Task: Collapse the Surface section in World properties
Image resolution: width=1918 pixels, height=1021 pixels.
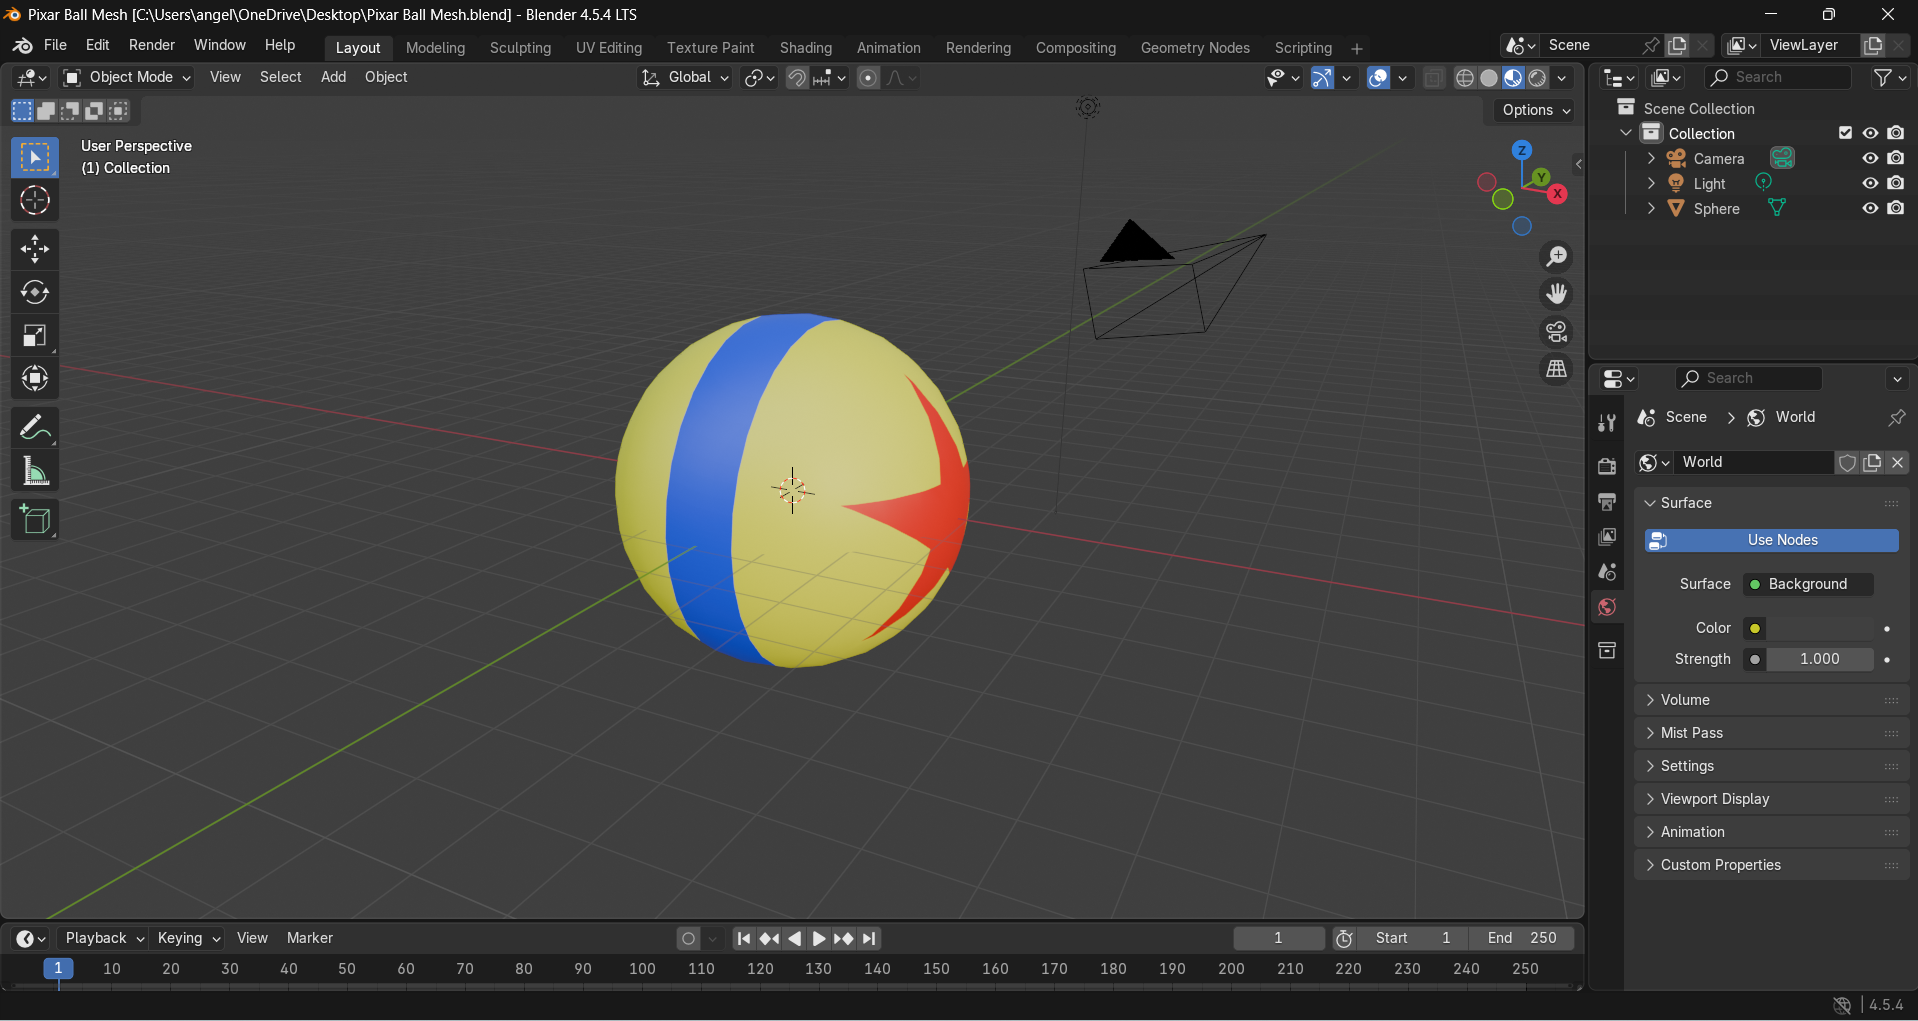Action: (x=1651, y=503)
